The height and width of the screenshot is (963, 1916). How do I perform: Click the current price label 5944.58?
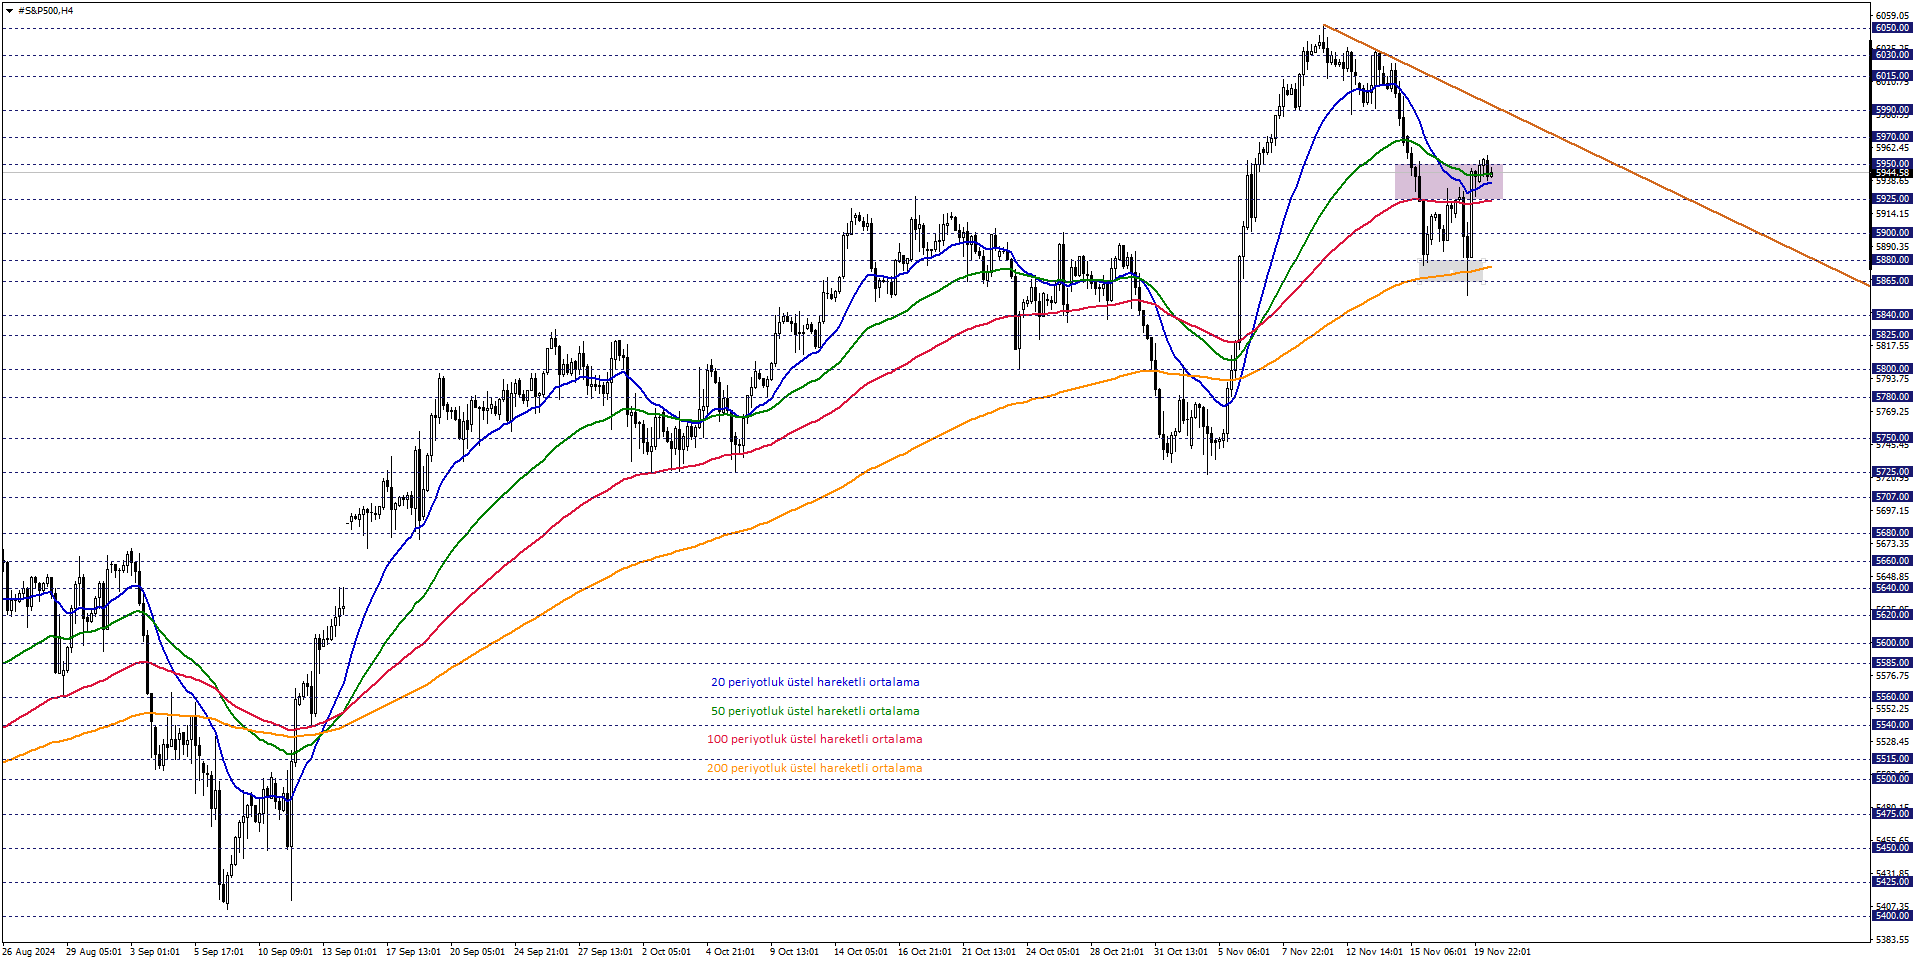point(1892,173)
